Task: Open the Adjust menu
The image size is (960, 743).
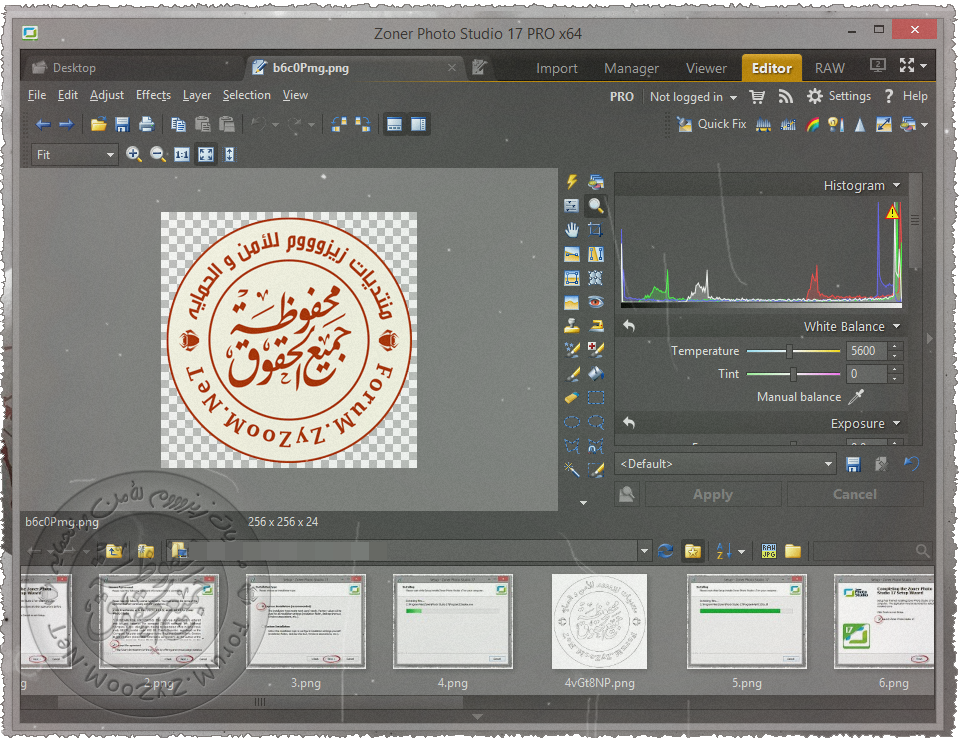Action: click(x=107, y=95)
